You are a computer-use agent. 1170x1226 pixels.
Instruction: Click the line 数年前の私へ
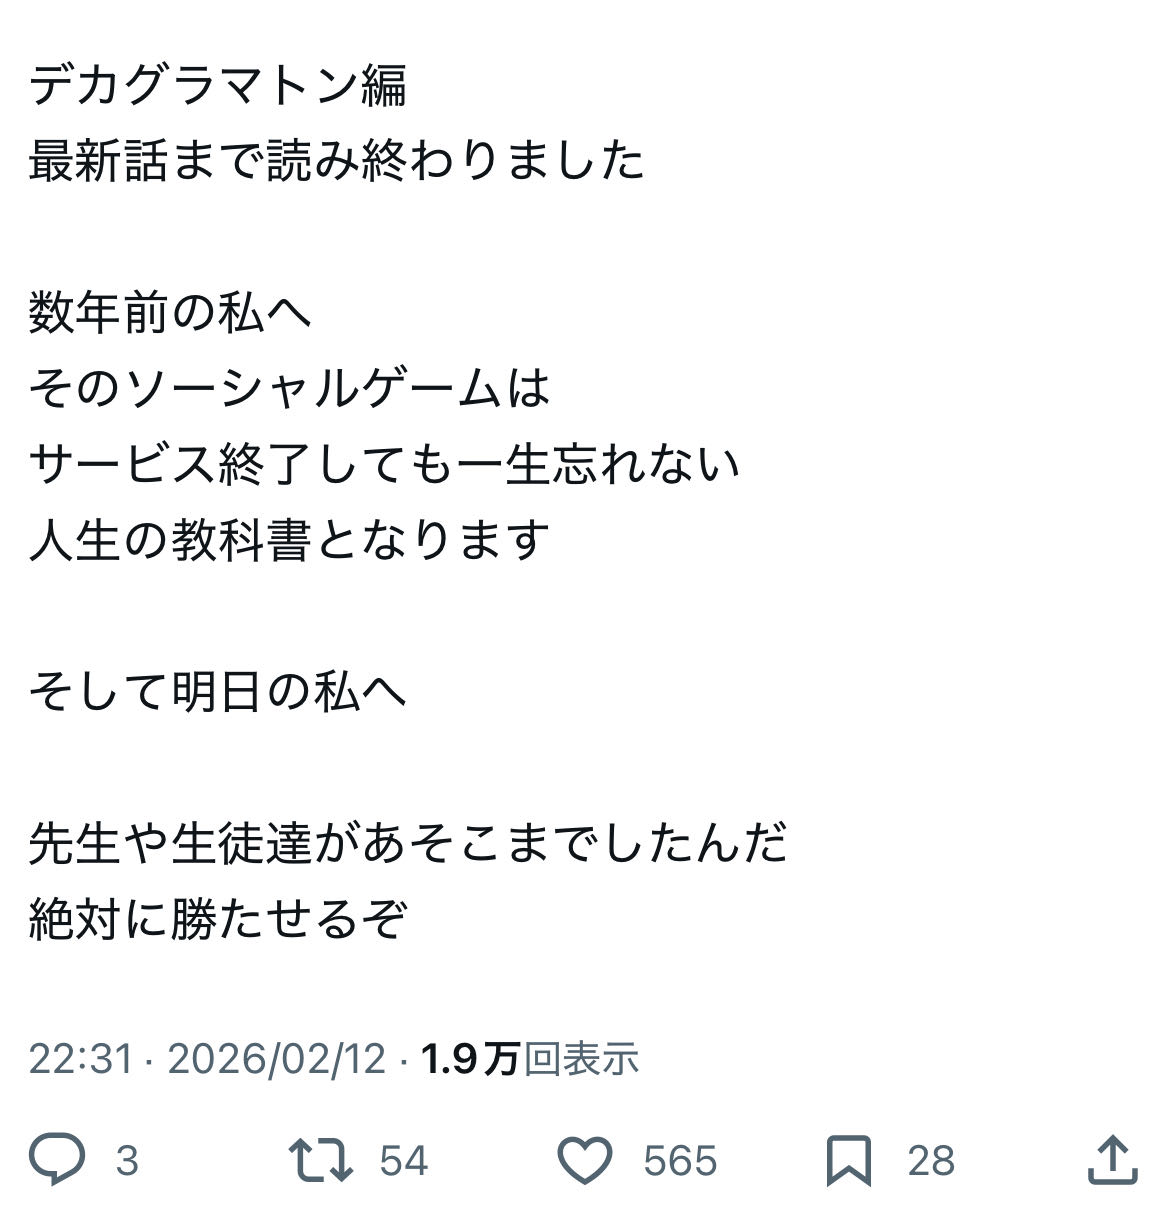170,313
